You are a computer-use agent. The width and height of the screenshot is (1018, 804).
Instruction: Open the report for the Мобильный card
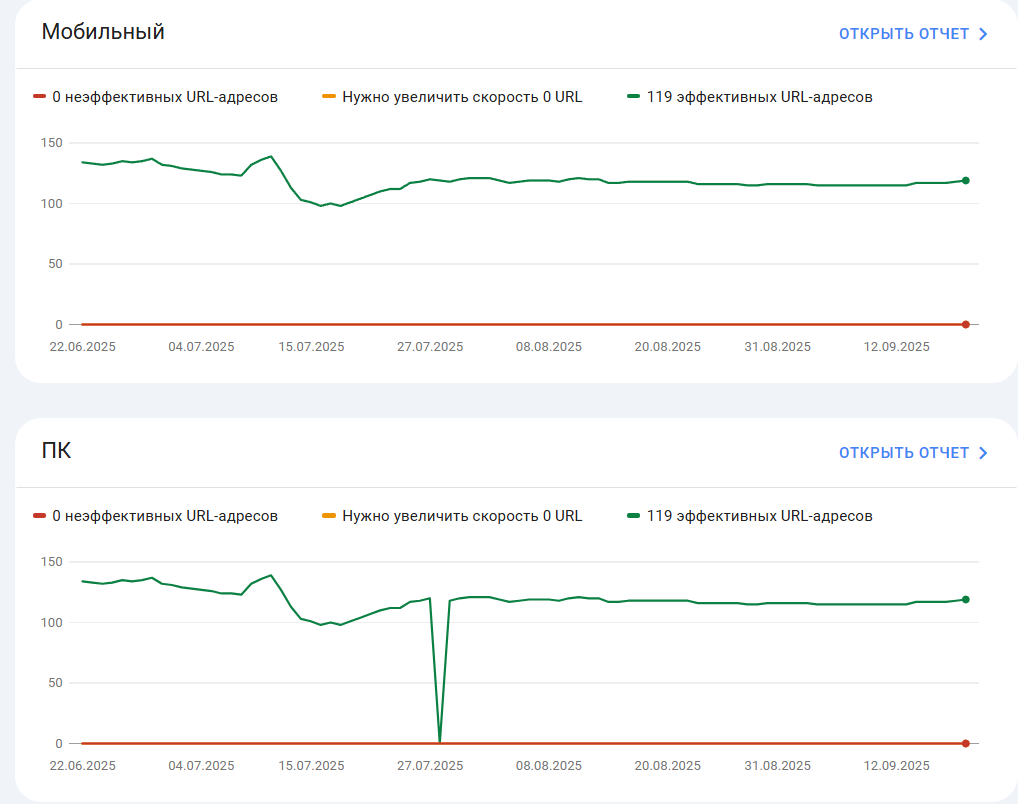(913, 34)
